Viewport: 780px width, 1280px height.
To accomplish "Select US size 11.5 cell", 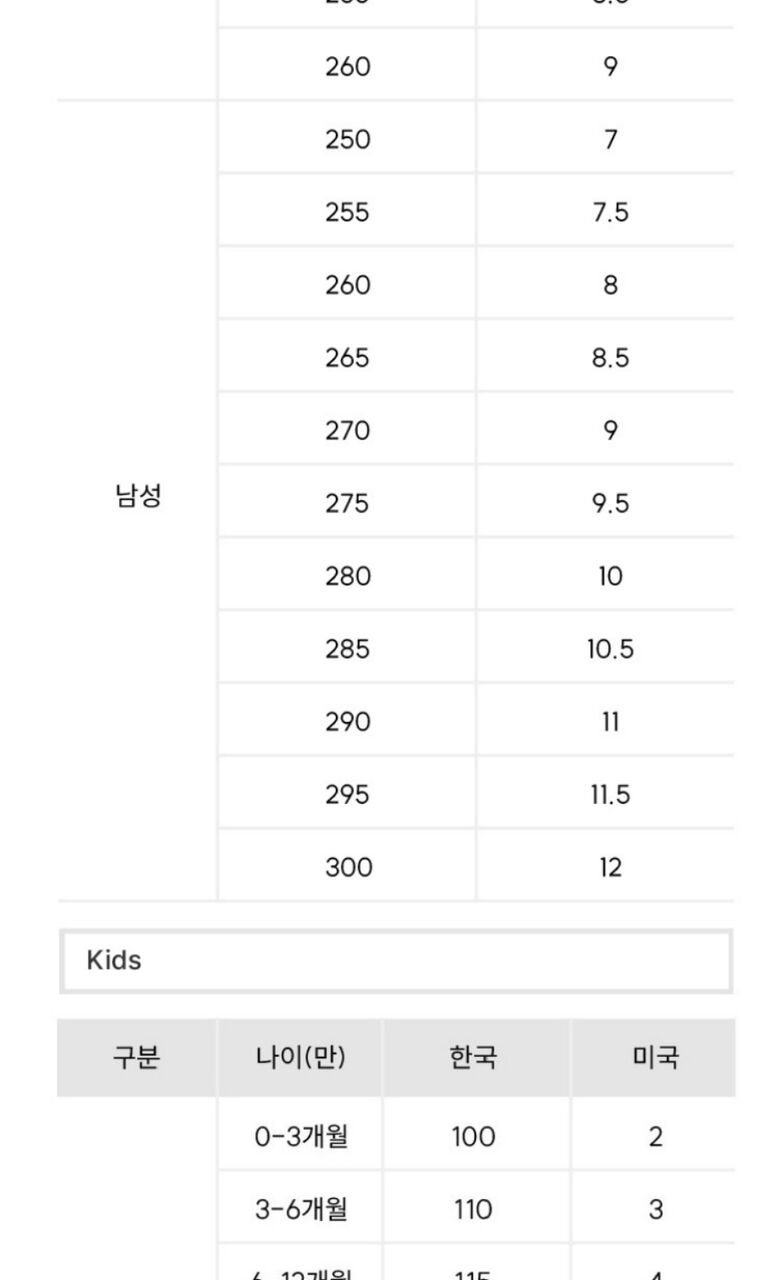I will tap(610, 795).
